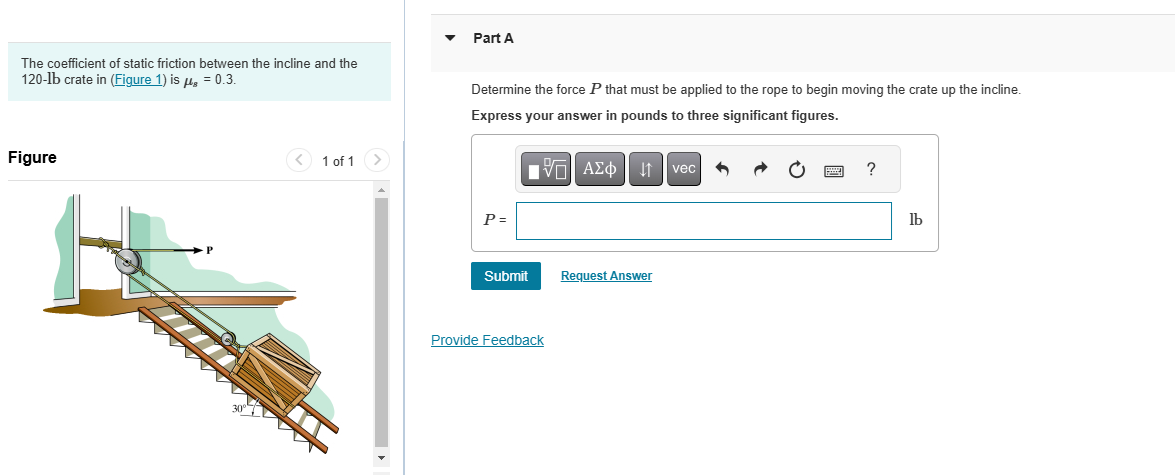Image resolution: width=1175 pixels, height=475 pixels.
Task: Go to previous figure with left chevron
Action: (x=299, y=160)
